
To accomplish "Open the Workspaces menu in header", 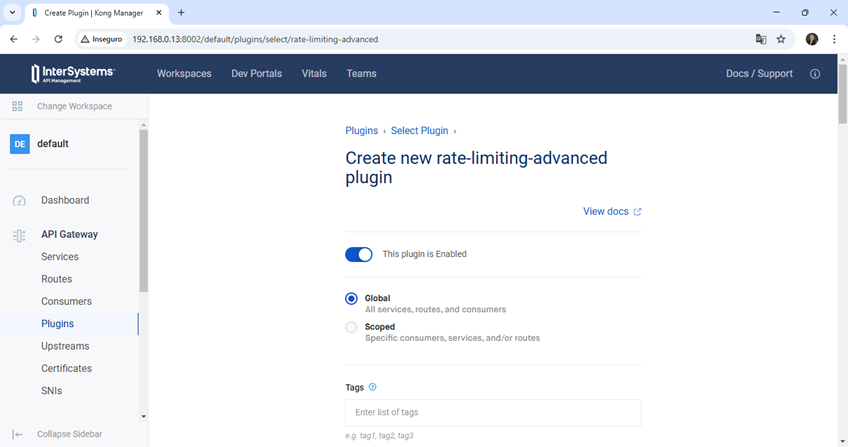I will pos(184,74).
